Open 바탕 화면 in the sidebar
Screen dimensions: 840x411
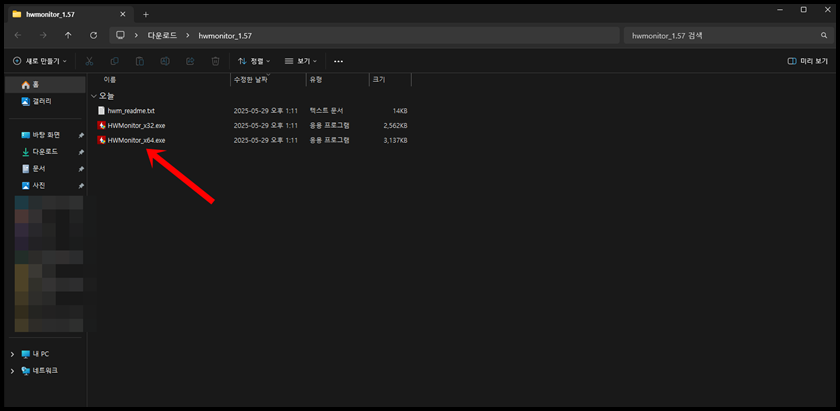coord(46,135)
